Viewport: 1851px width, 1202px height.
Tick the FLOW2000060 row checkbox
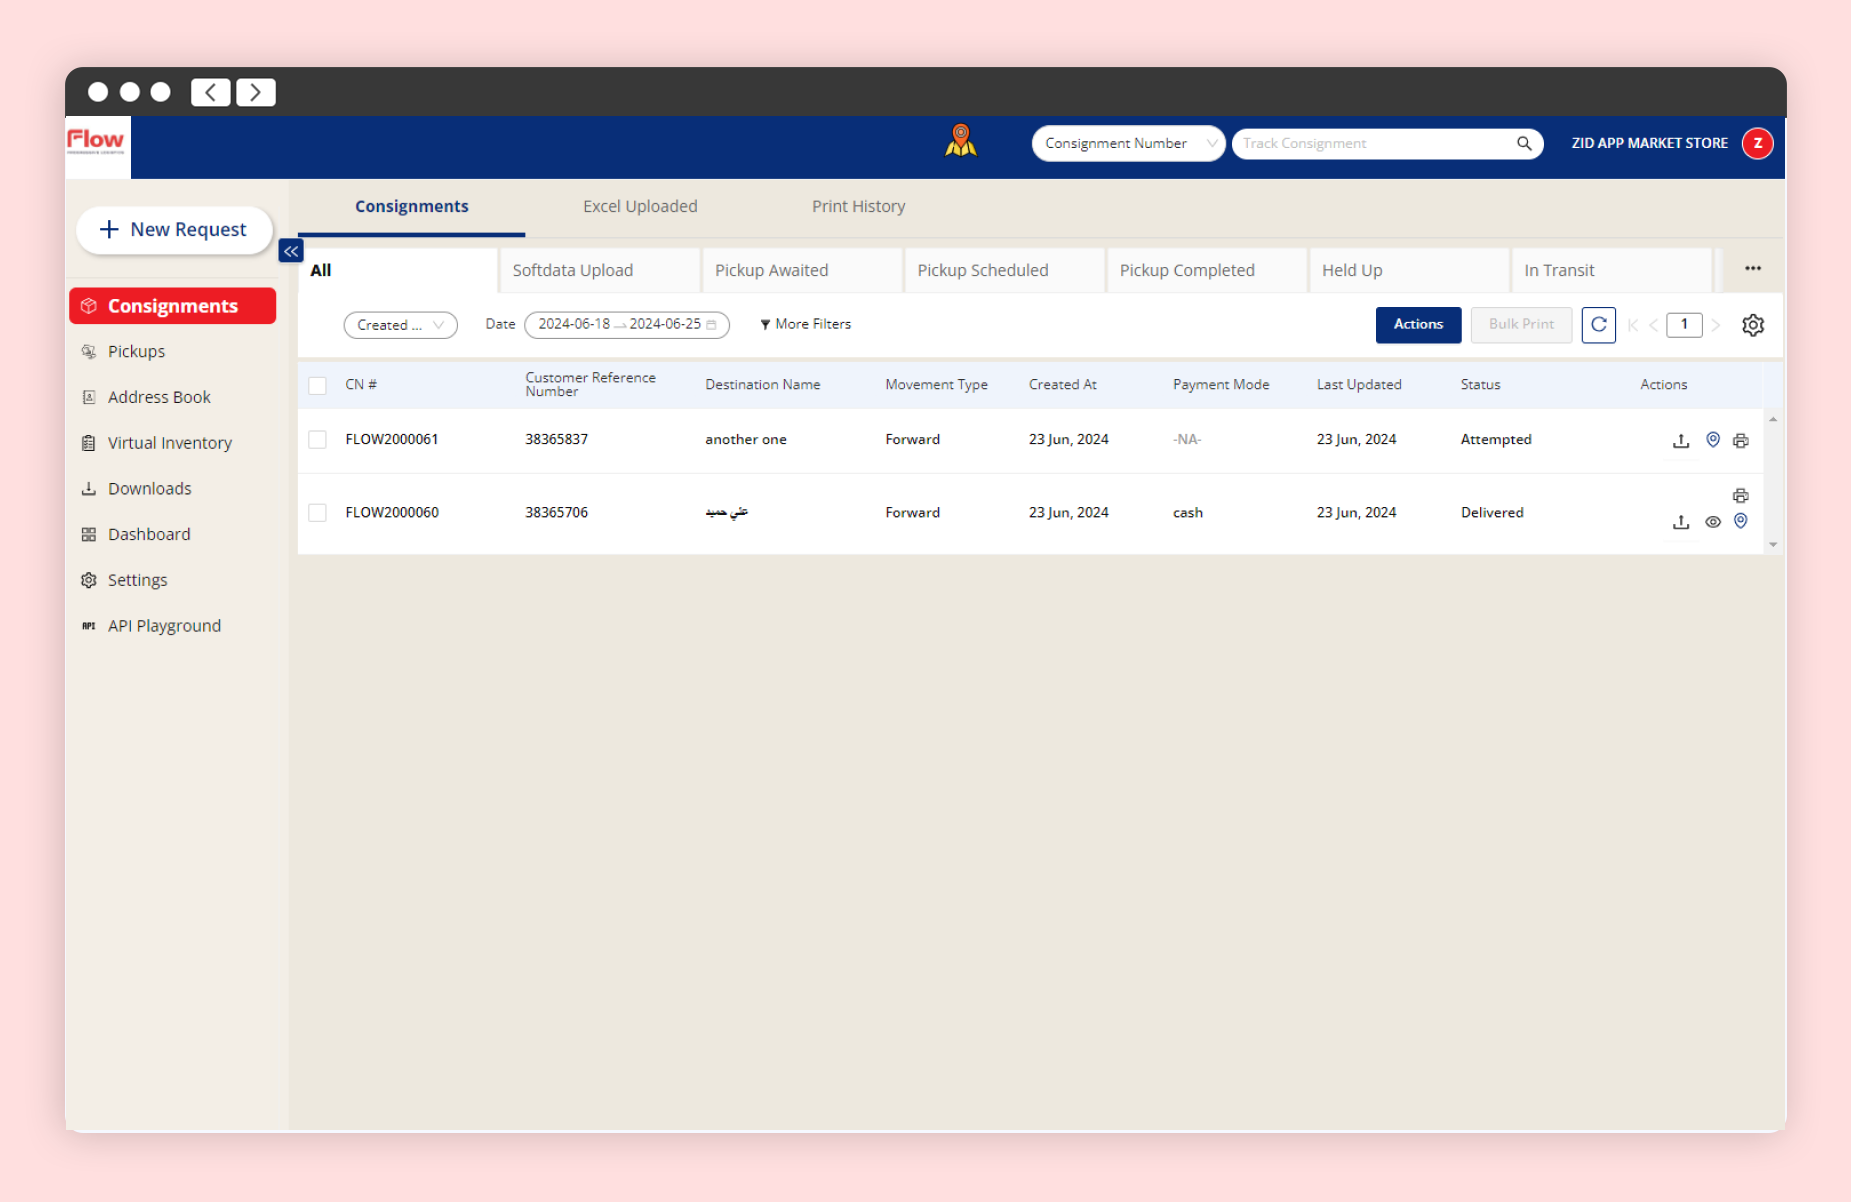(318, 513)
